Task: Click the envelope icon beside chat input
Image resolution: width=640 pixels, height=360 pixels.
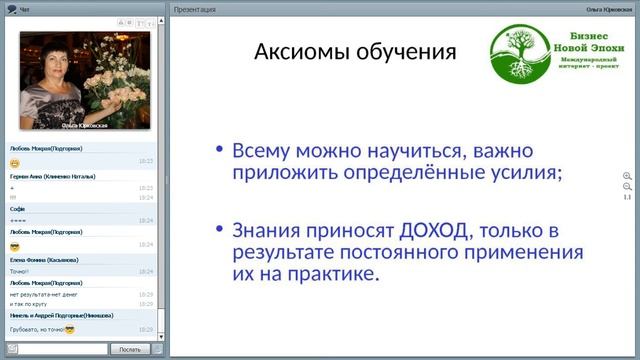Action: coord(12,349)
